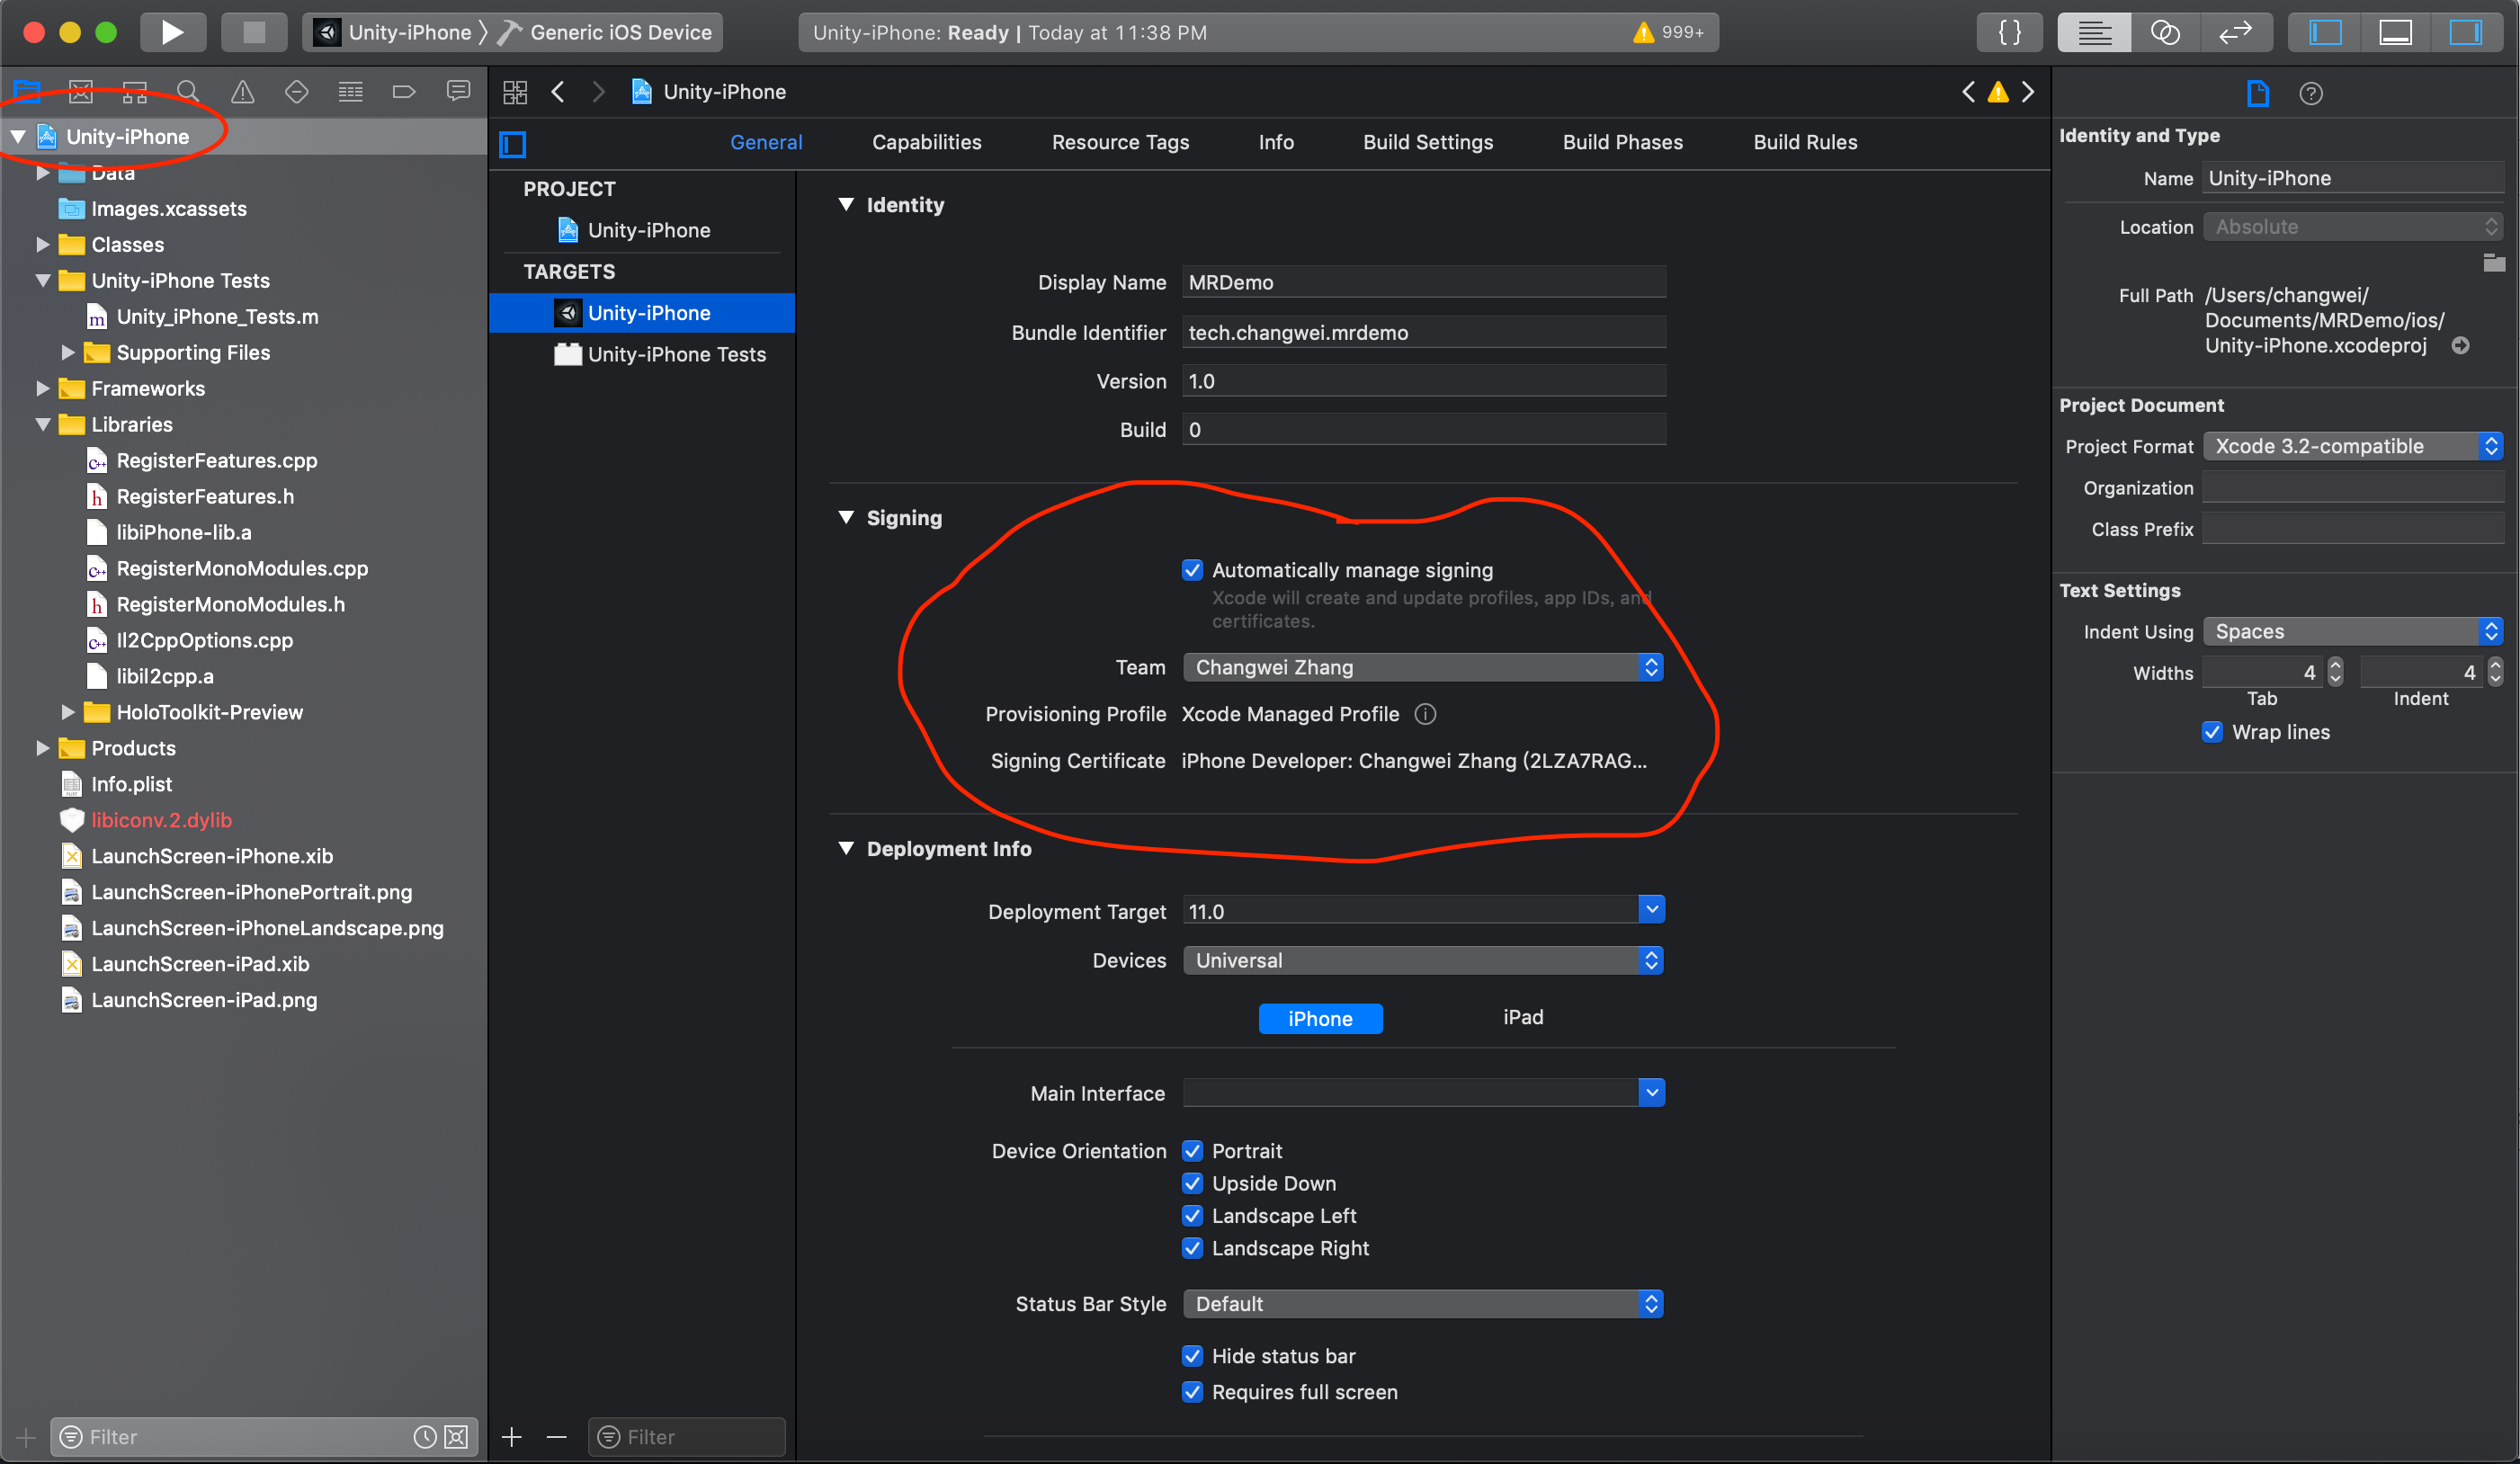Switch to the standard editor
The height and width of the screenshot is (1464, 2520).
click(x=2094, y=32)
